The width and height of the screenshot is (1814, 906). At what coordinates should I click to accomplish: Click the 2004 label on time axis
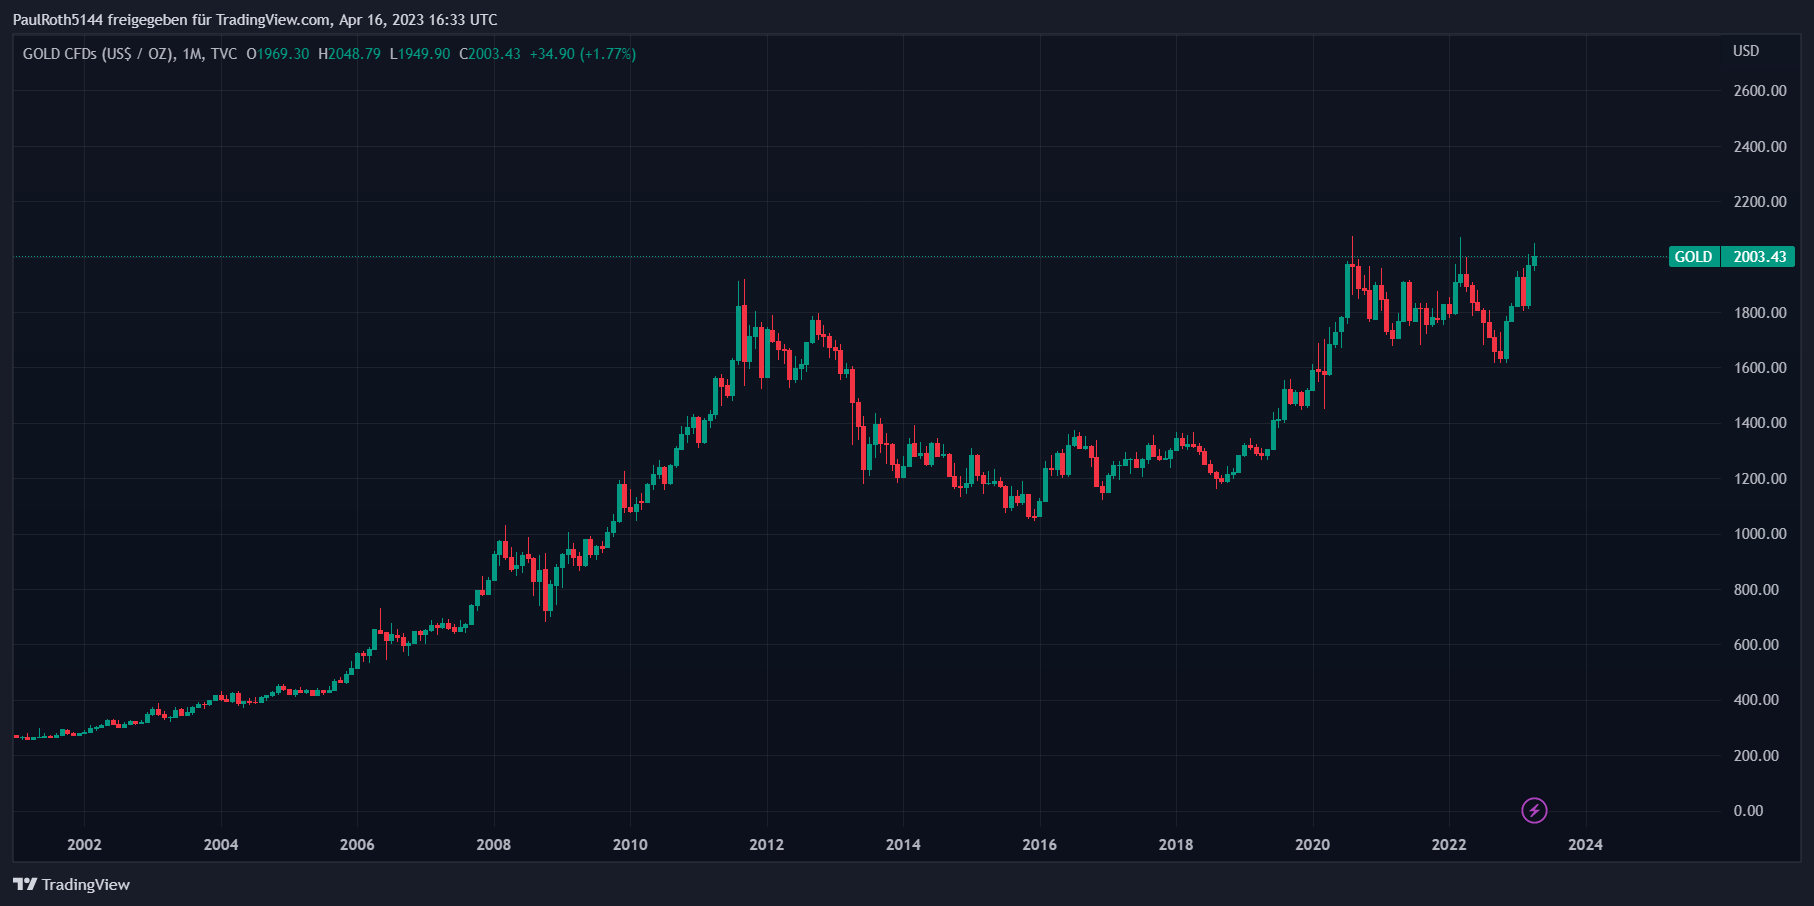(x=221, y=845)
